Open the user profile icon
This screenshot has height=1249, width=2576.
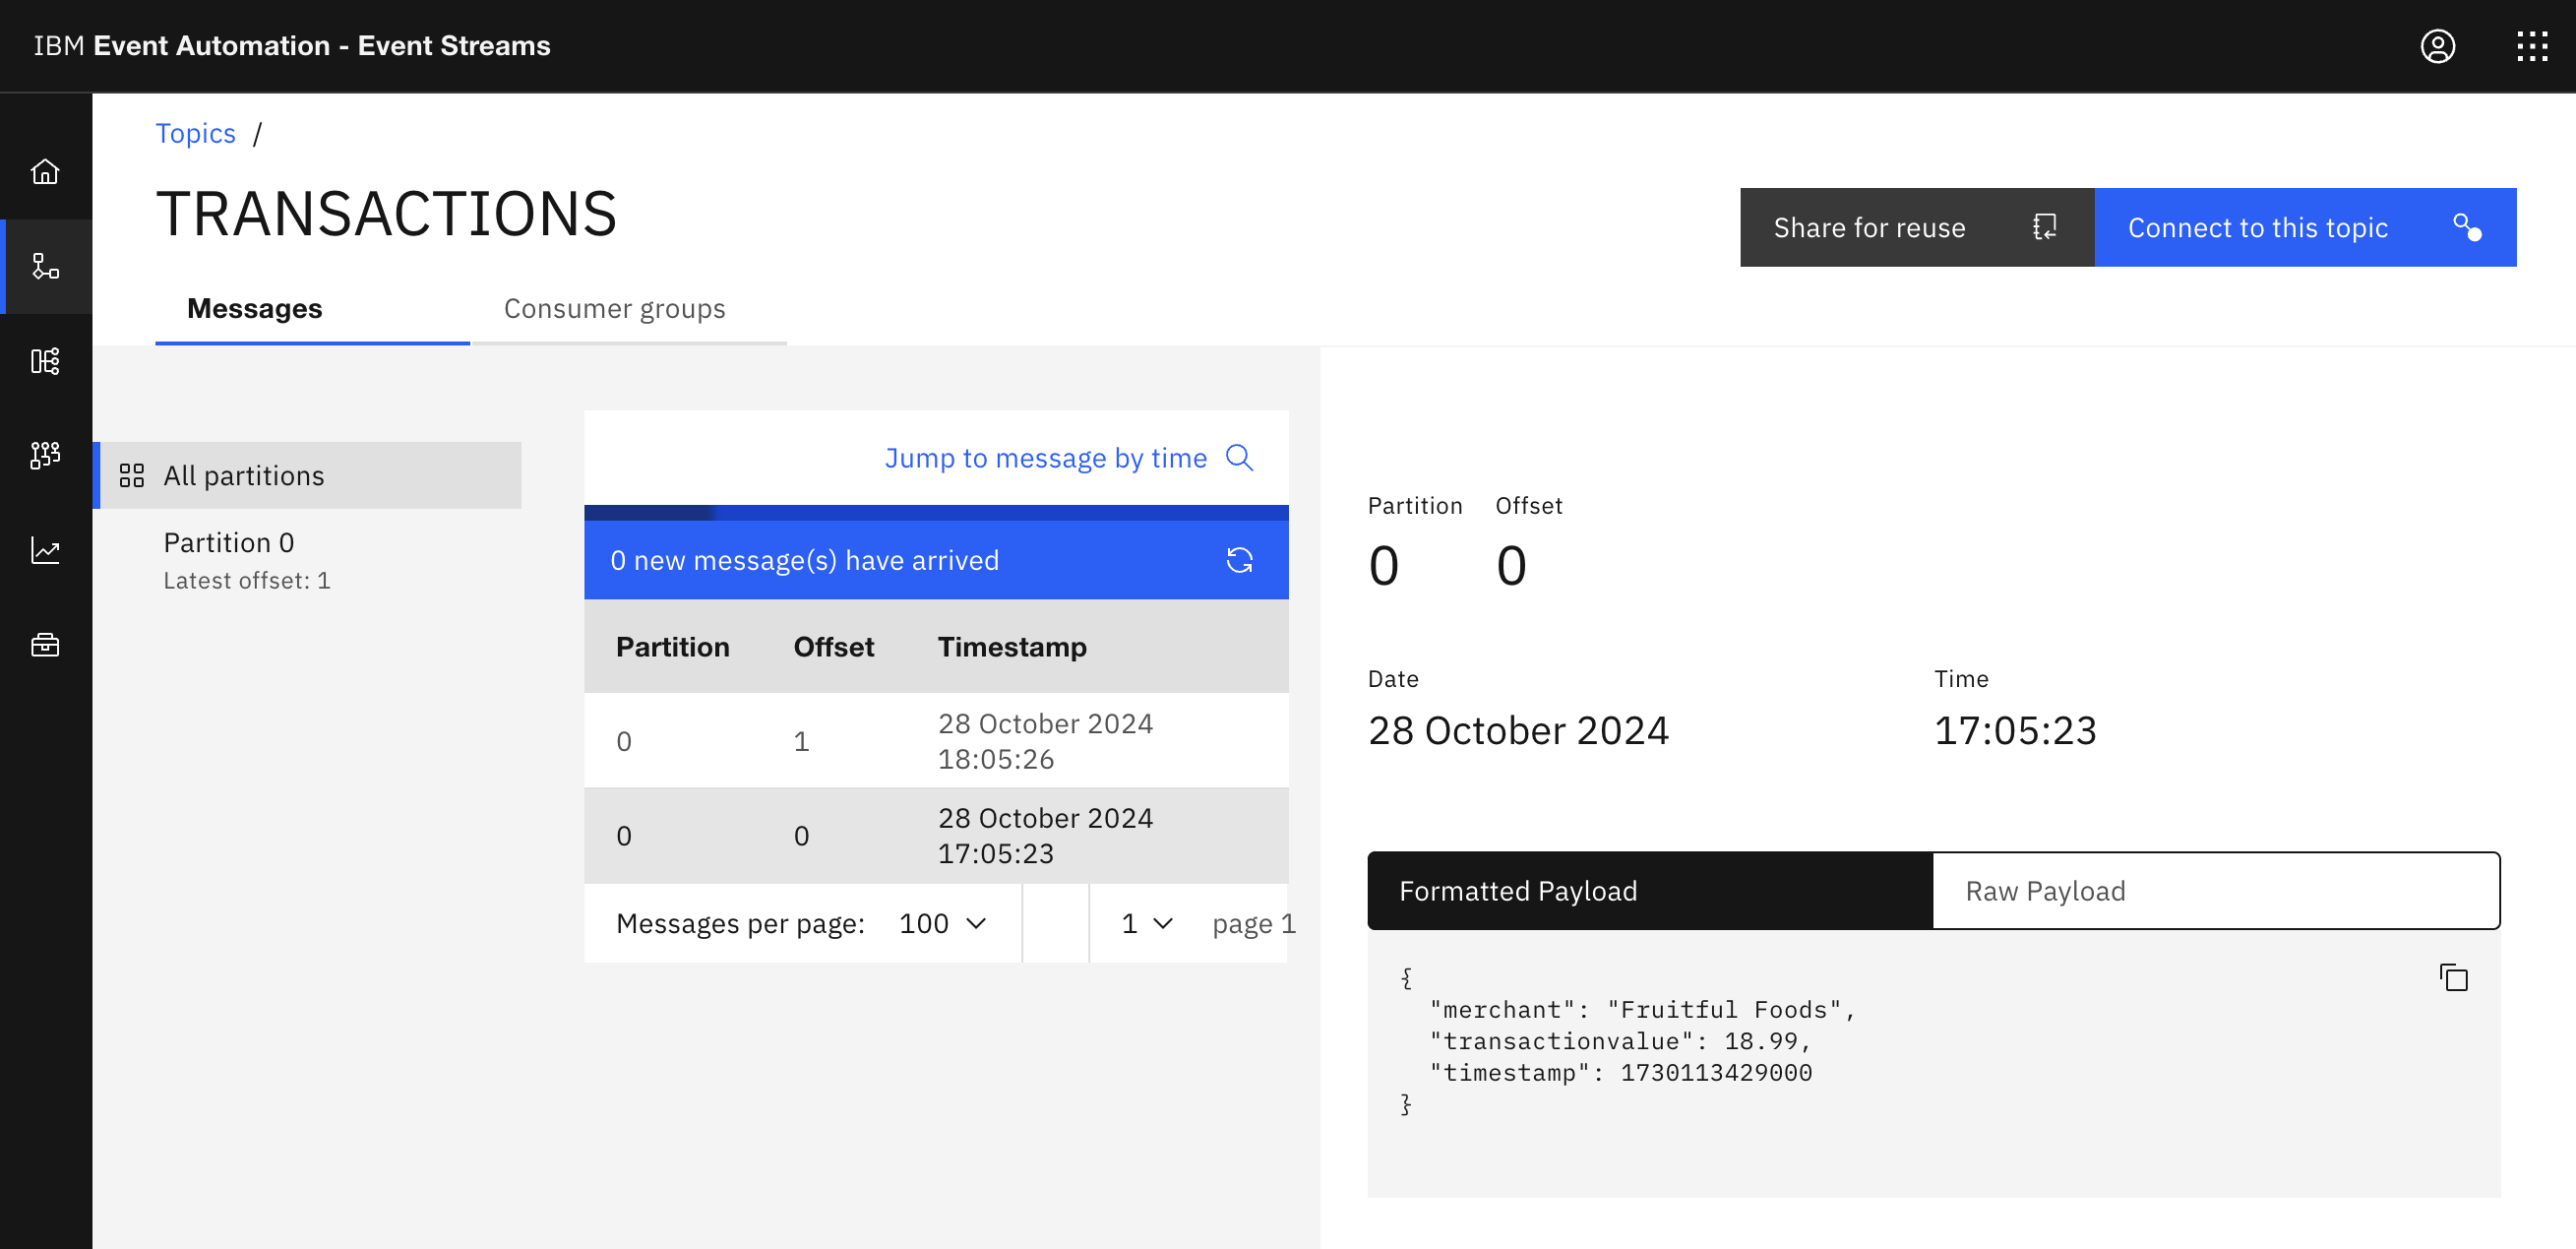coord(2437,46)
